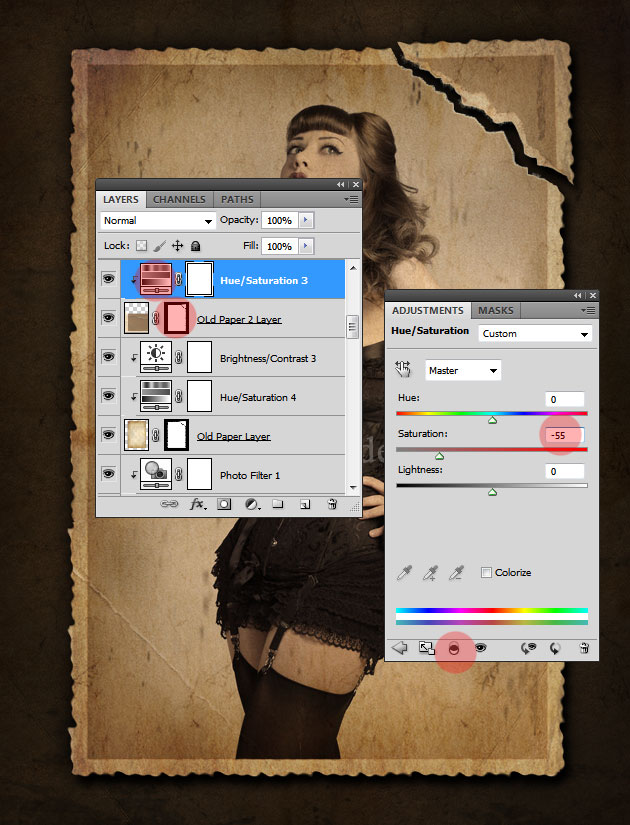Select the eyedropper tool
630x825 pixels.
[x=404, y=572]
